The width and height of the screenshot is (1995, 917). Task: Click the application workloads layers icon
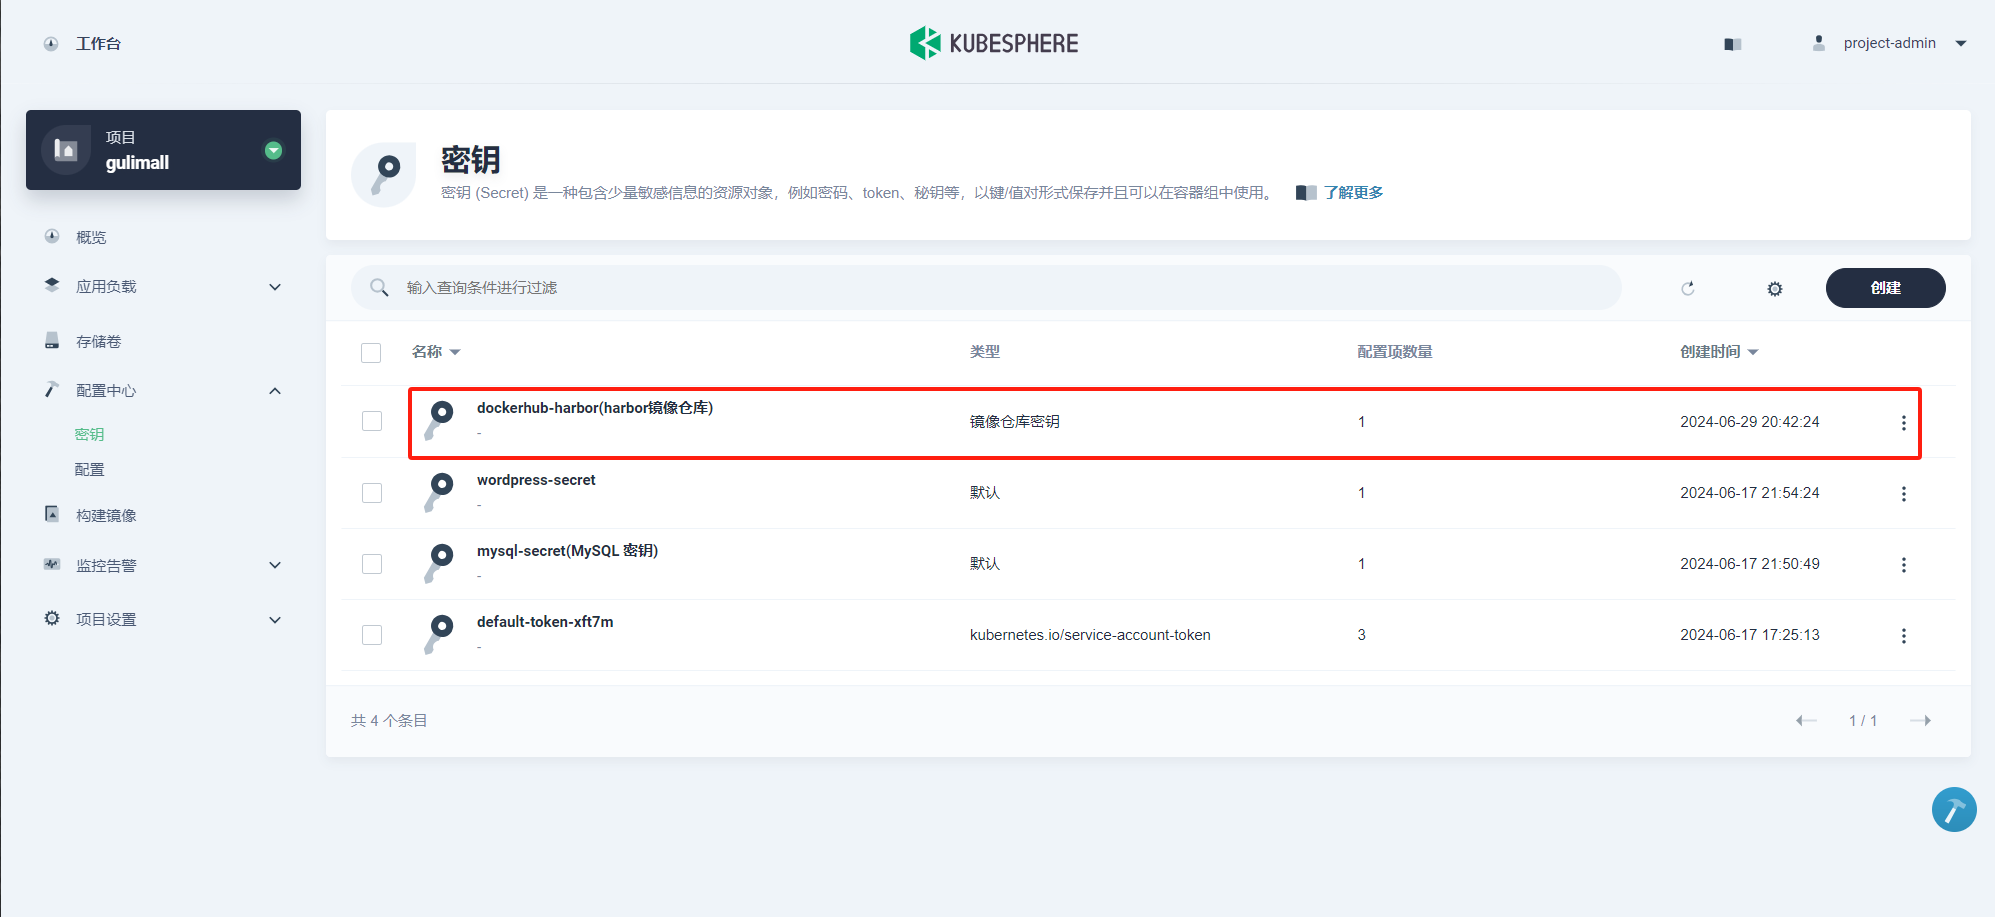point(52,286)
